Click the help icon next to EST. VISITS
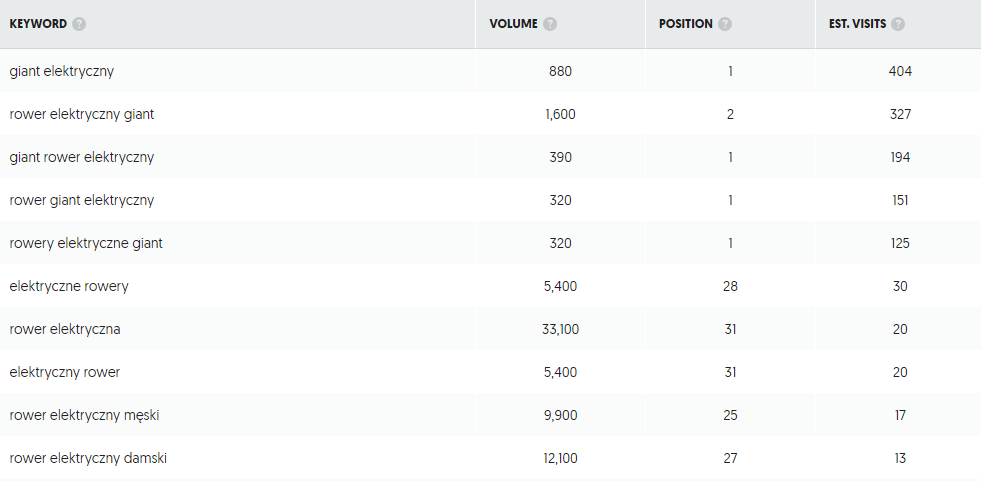 coord(898,24)
